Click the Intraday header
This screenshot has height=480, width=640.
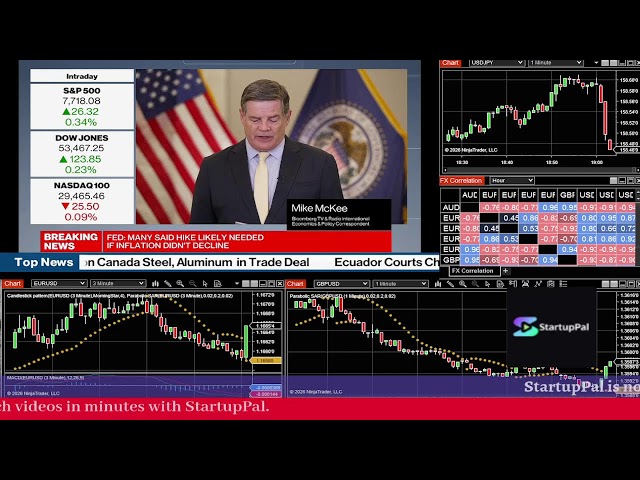click(82, 76)
